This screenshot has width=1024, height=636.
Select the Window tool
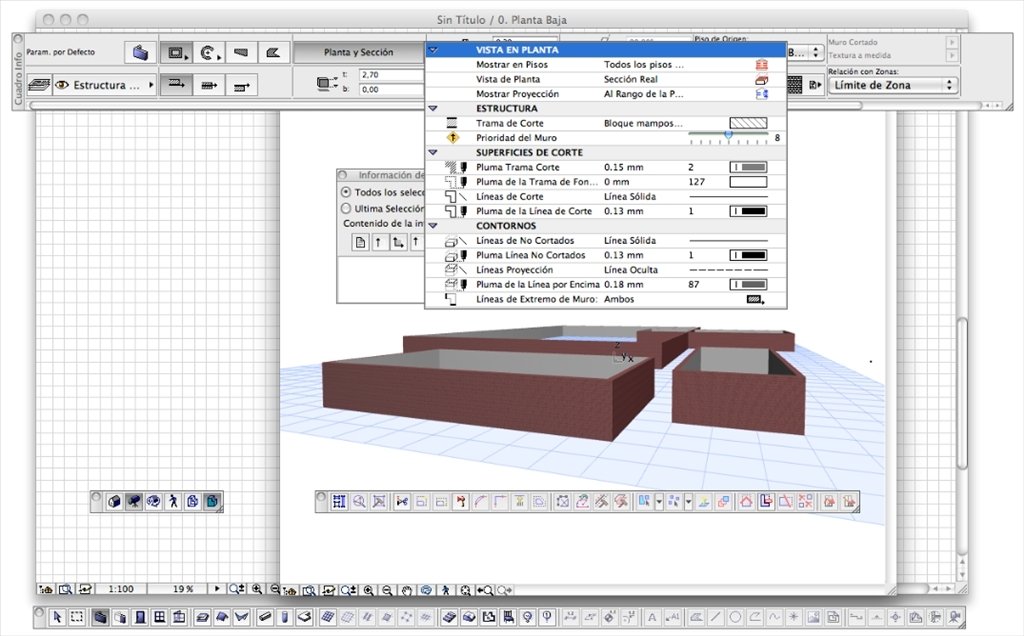click(160, 617)
